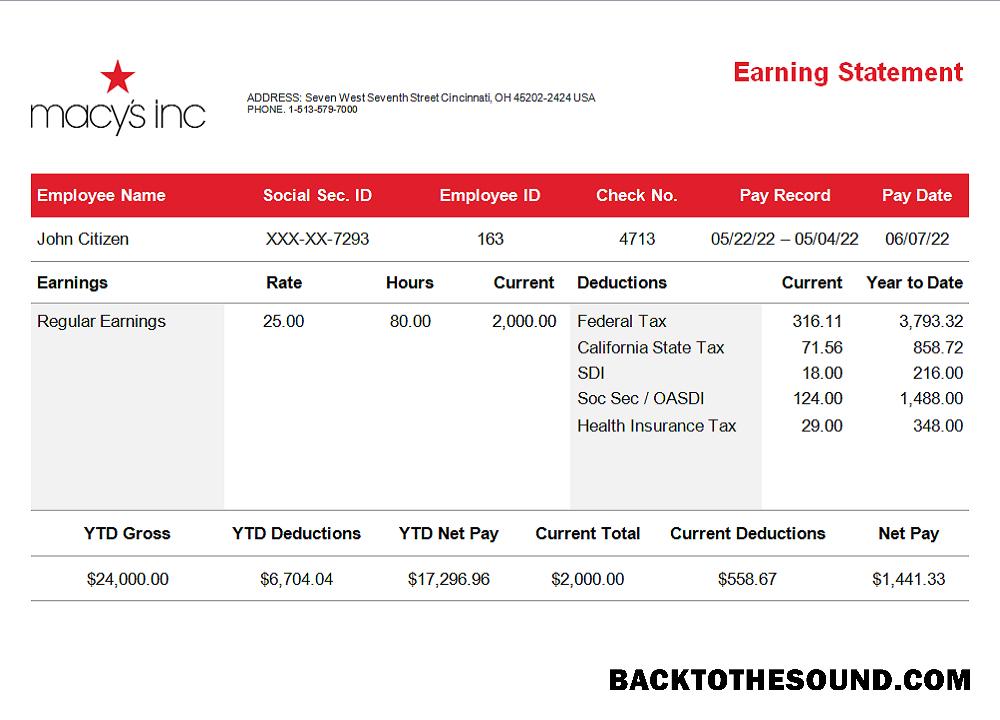The image size is (1000, 720).
Task: Click the Hours column header
Action: [409, 283]
